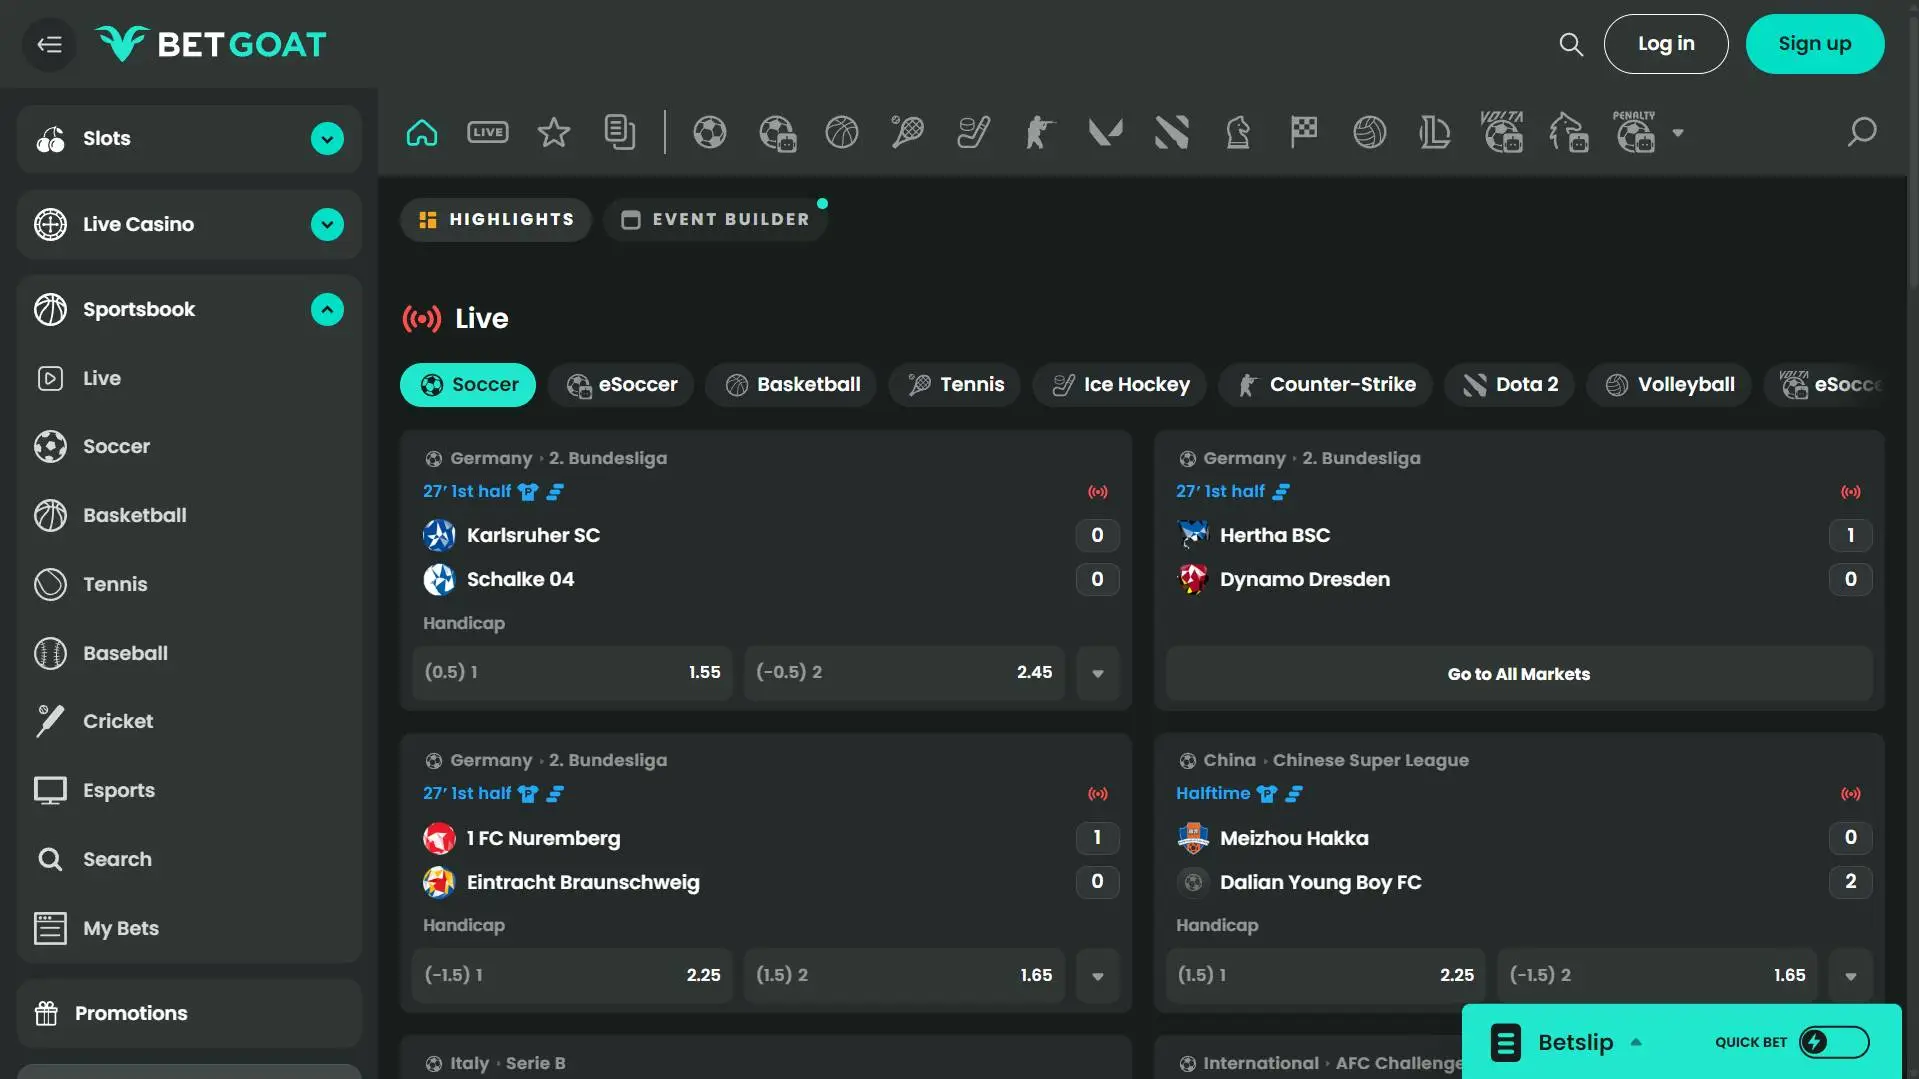The width and height of the screenshot is (1919, 1079).
Task: Open the bet history documents icon in toolbar
Action: [620, 132]
